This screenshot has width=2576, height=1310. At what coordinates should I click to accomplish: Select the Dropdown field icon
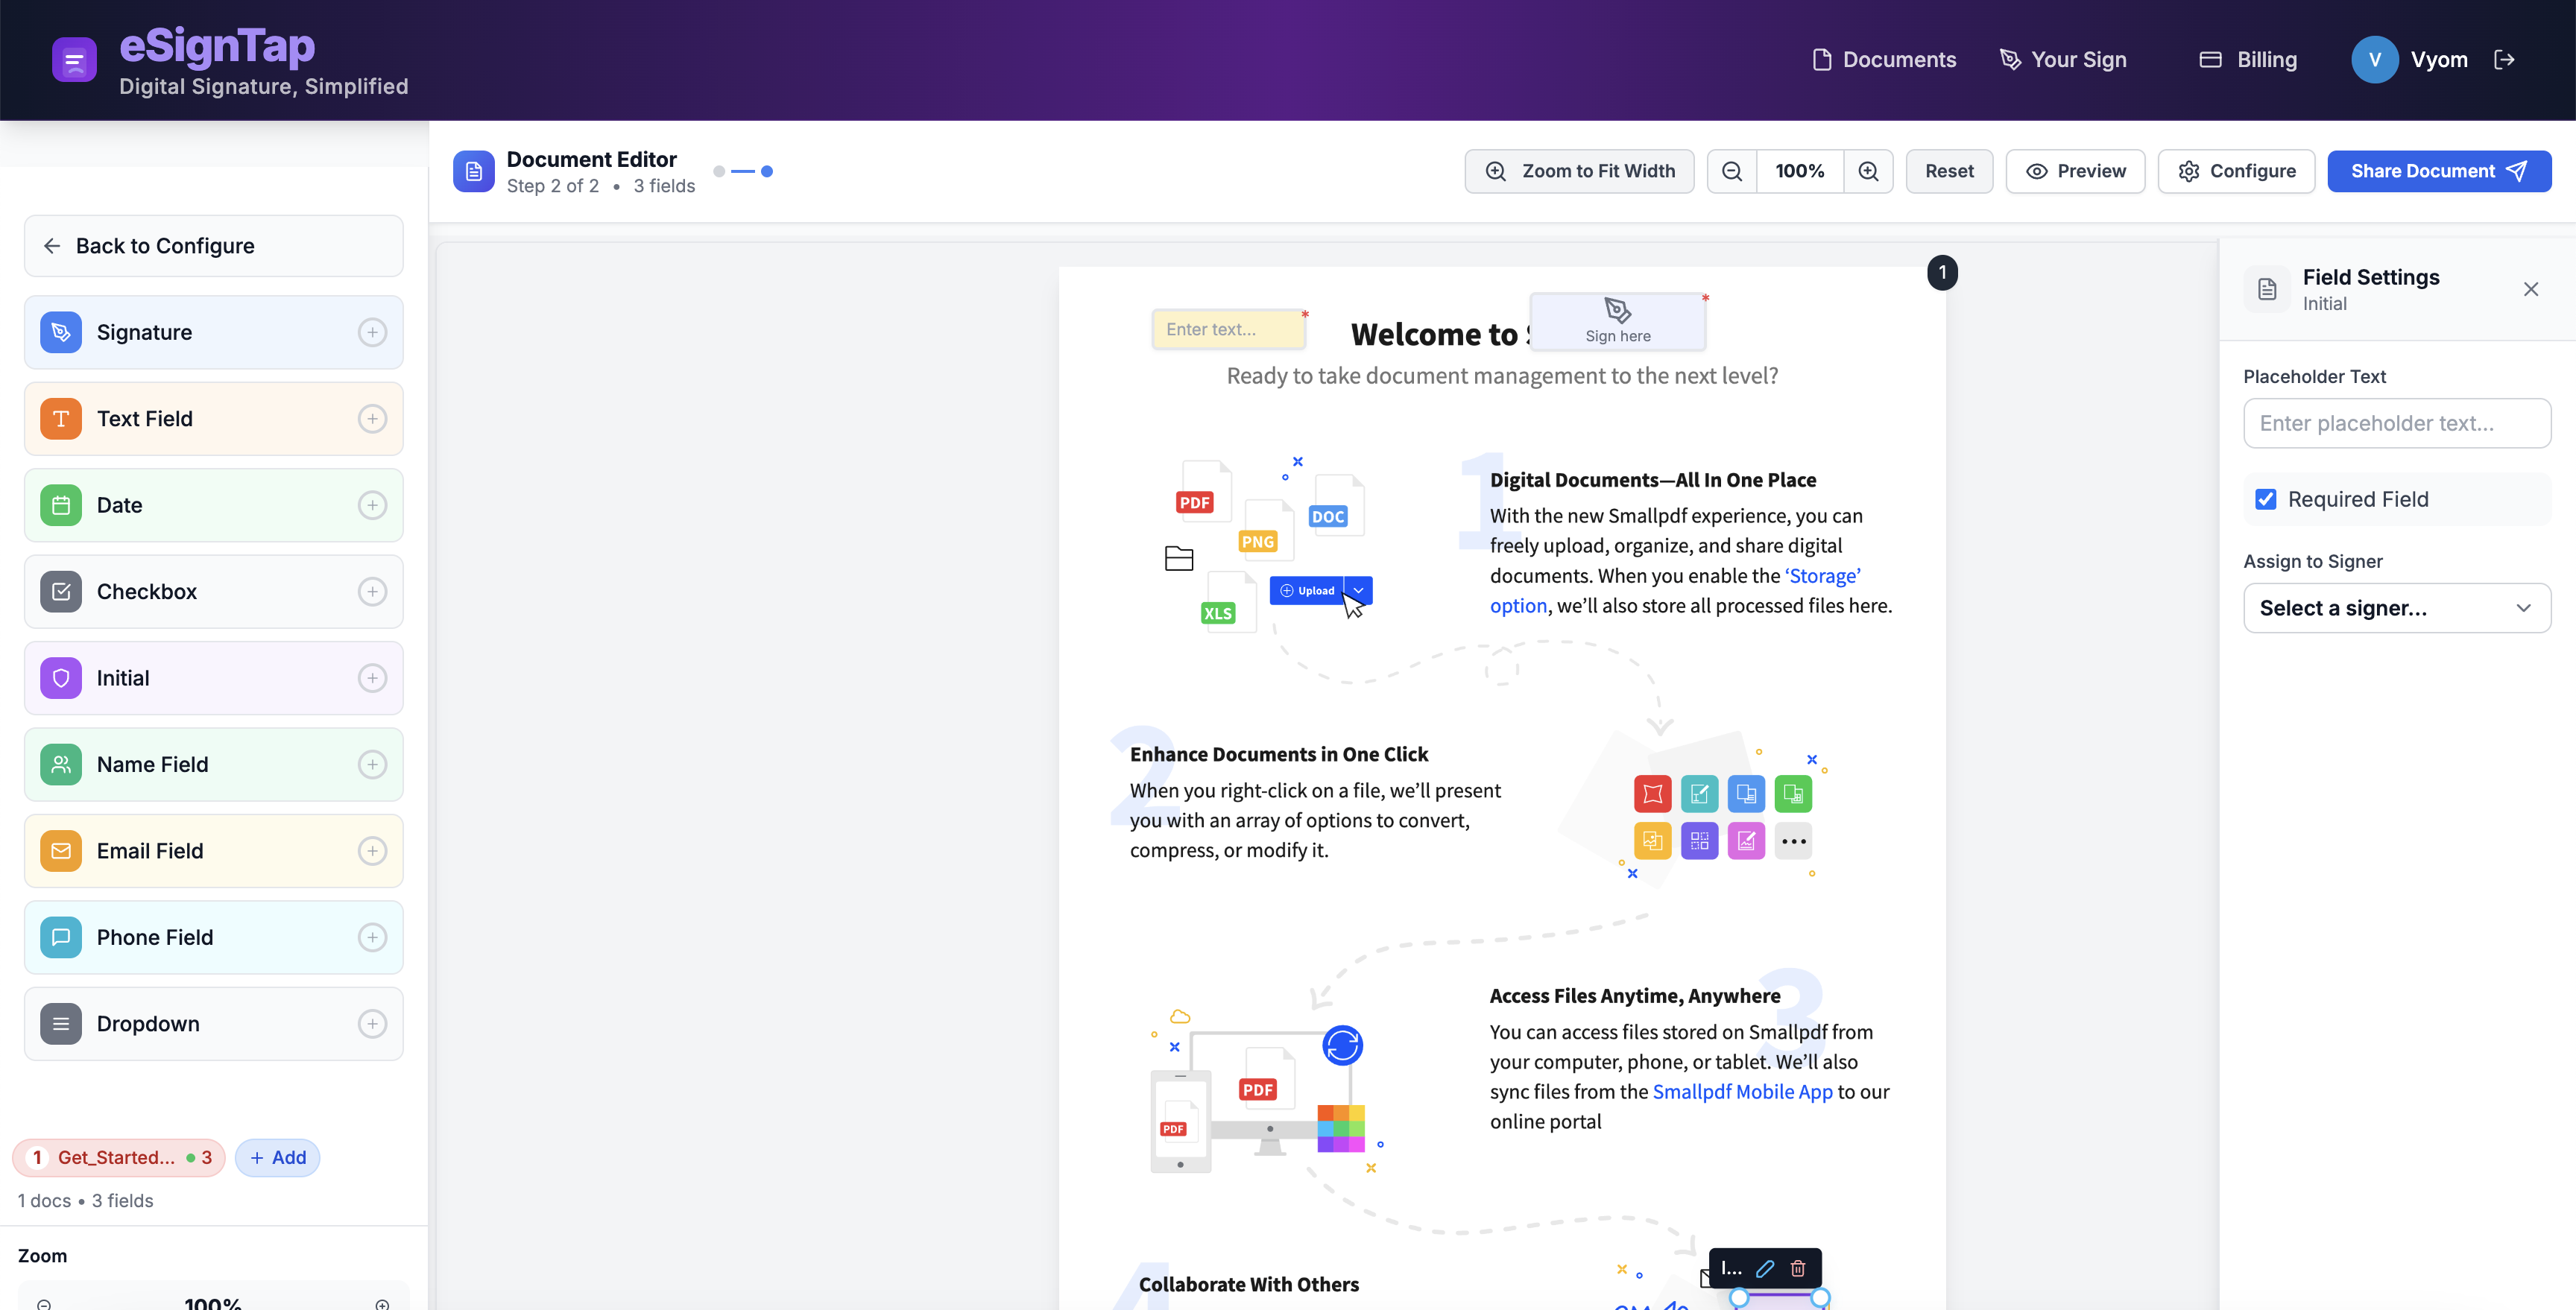(x=61, y=1024)
